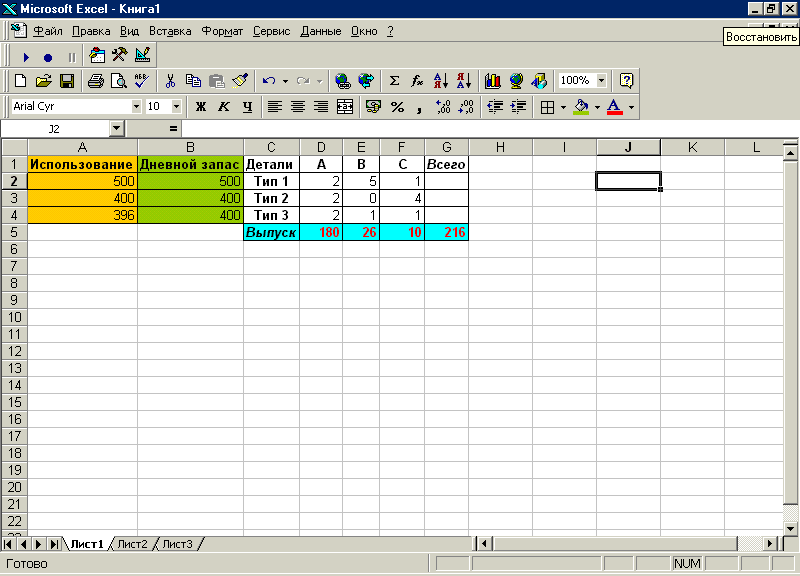The height and width of the screenshot is (576, 800).
Task: Apply currency style icon
Action: click(373, 107)
